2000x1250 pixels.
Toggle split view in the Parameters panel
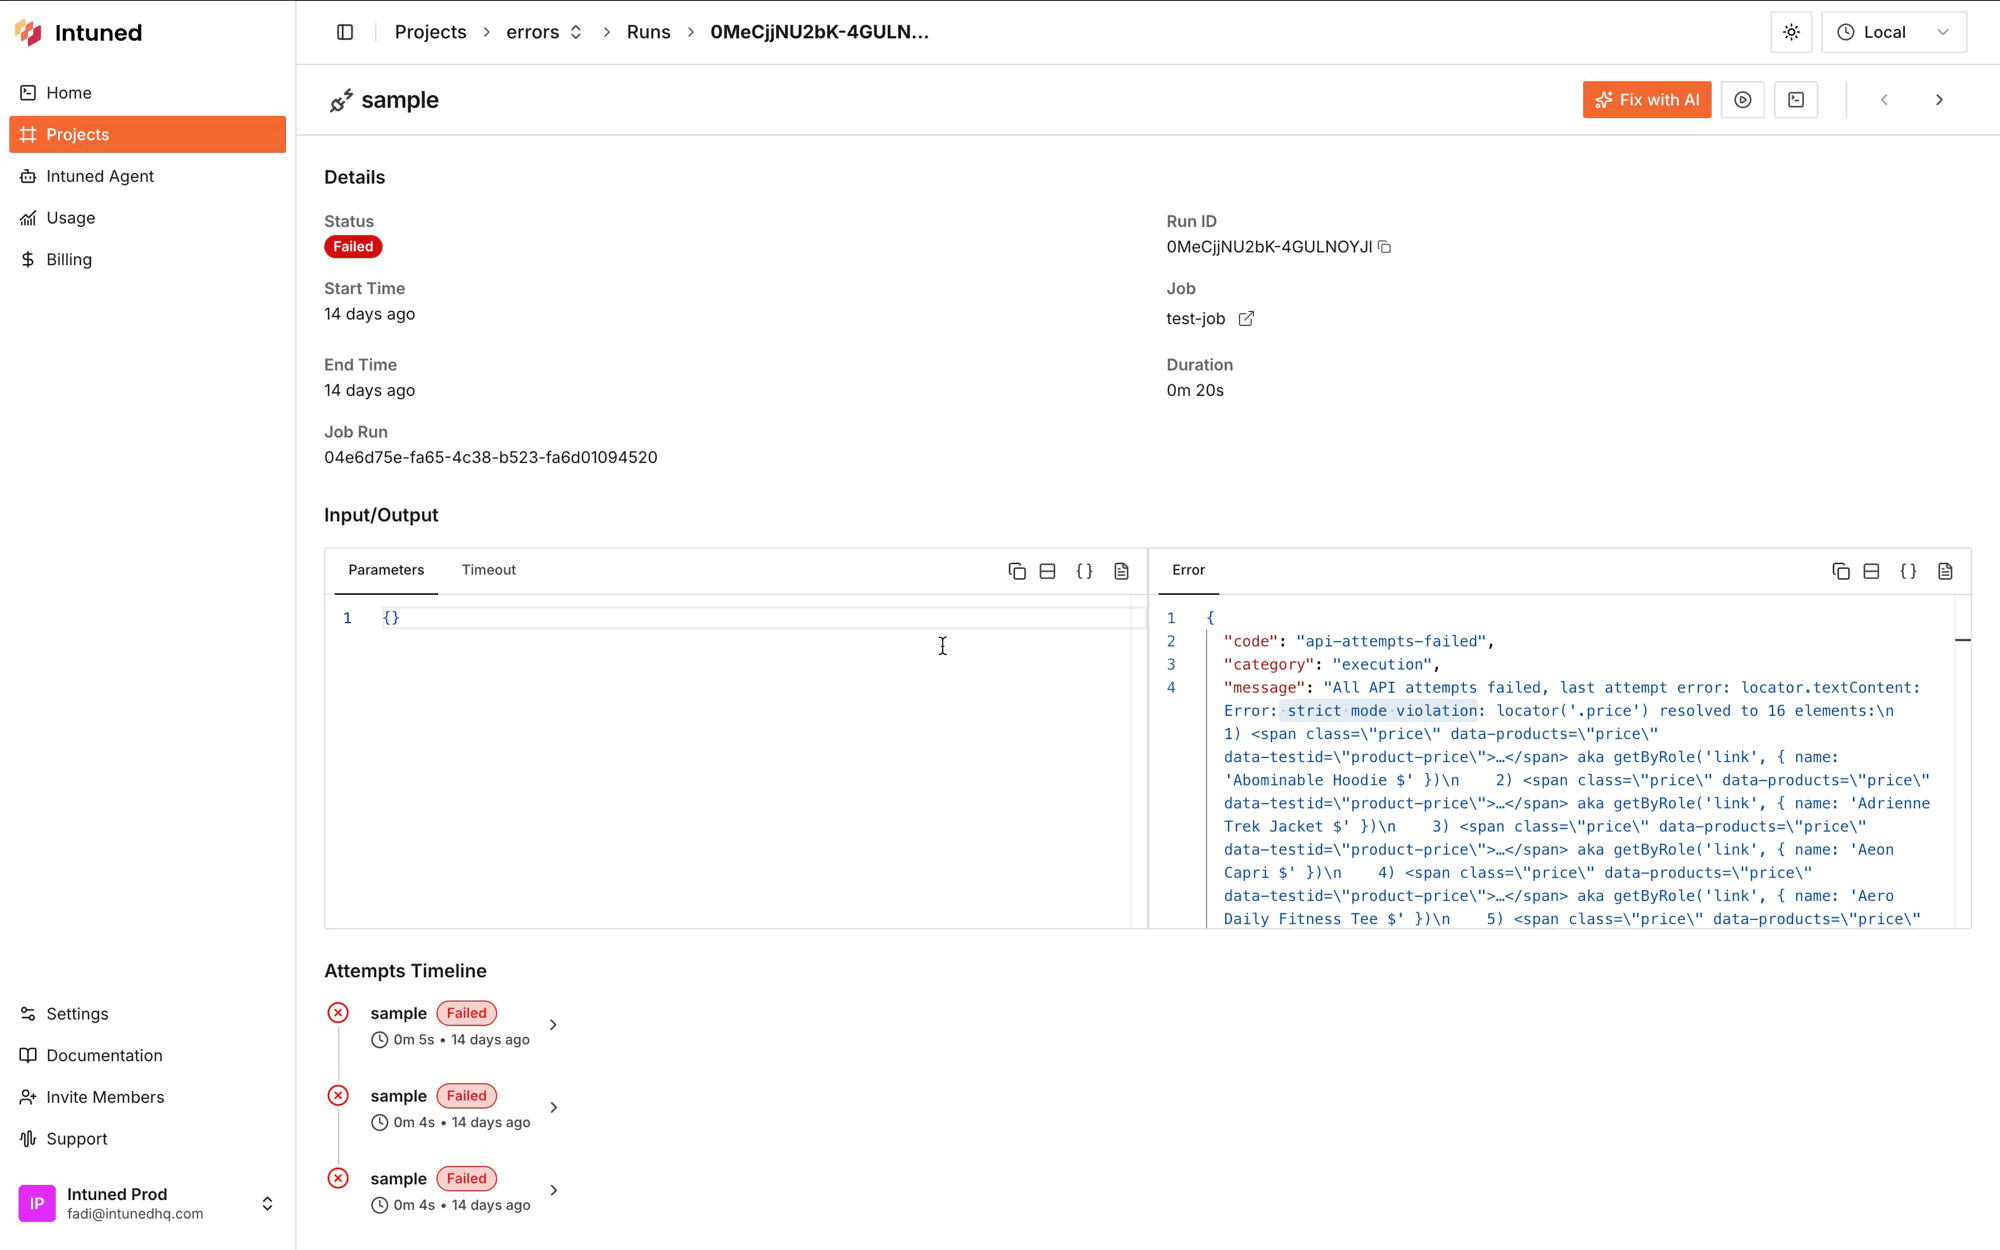(x=1047, y=570)
